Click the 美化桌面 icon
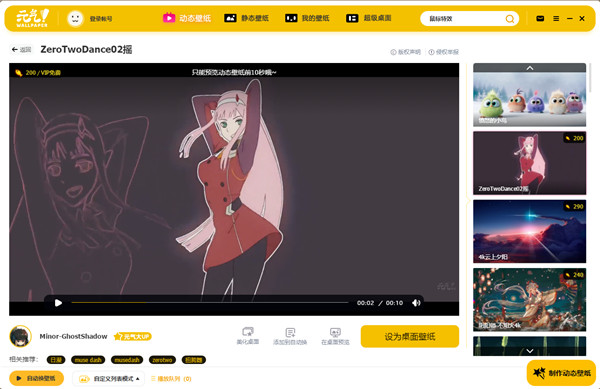 248,336
